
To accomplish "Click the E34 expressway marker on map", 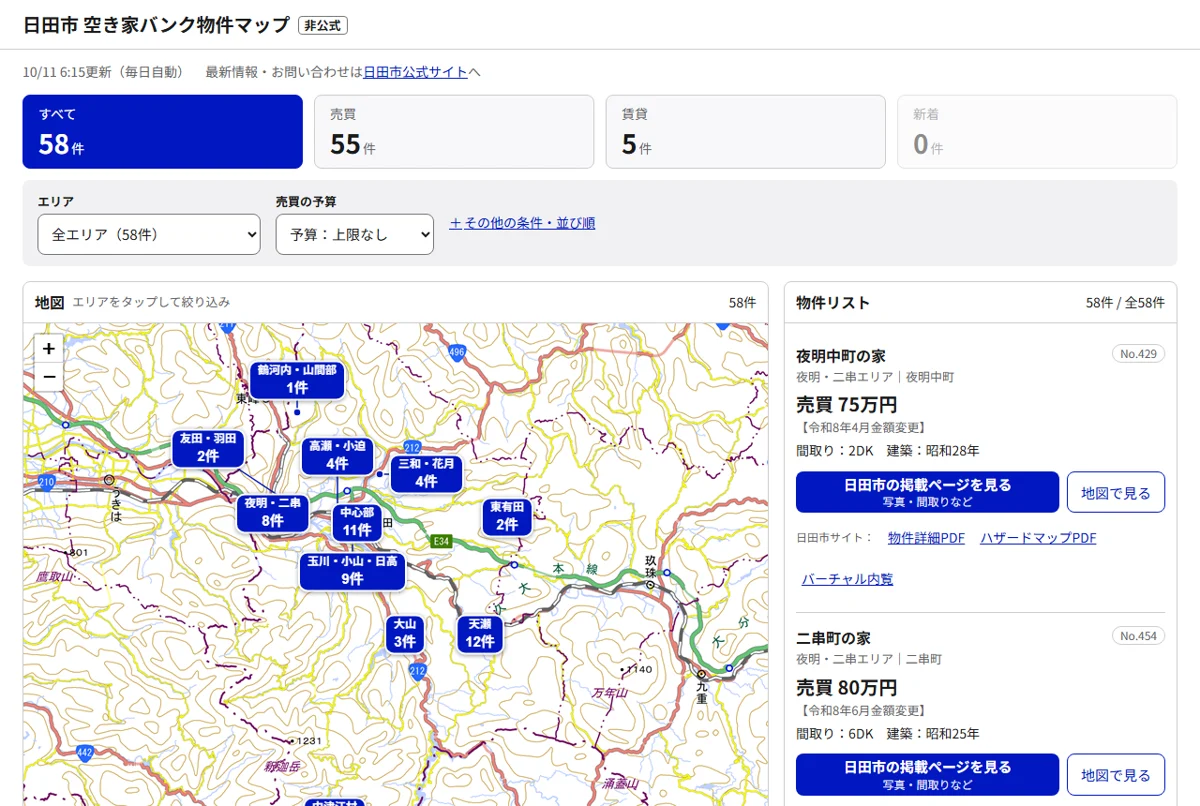I will pyautogui.click(x=441, y=541).
